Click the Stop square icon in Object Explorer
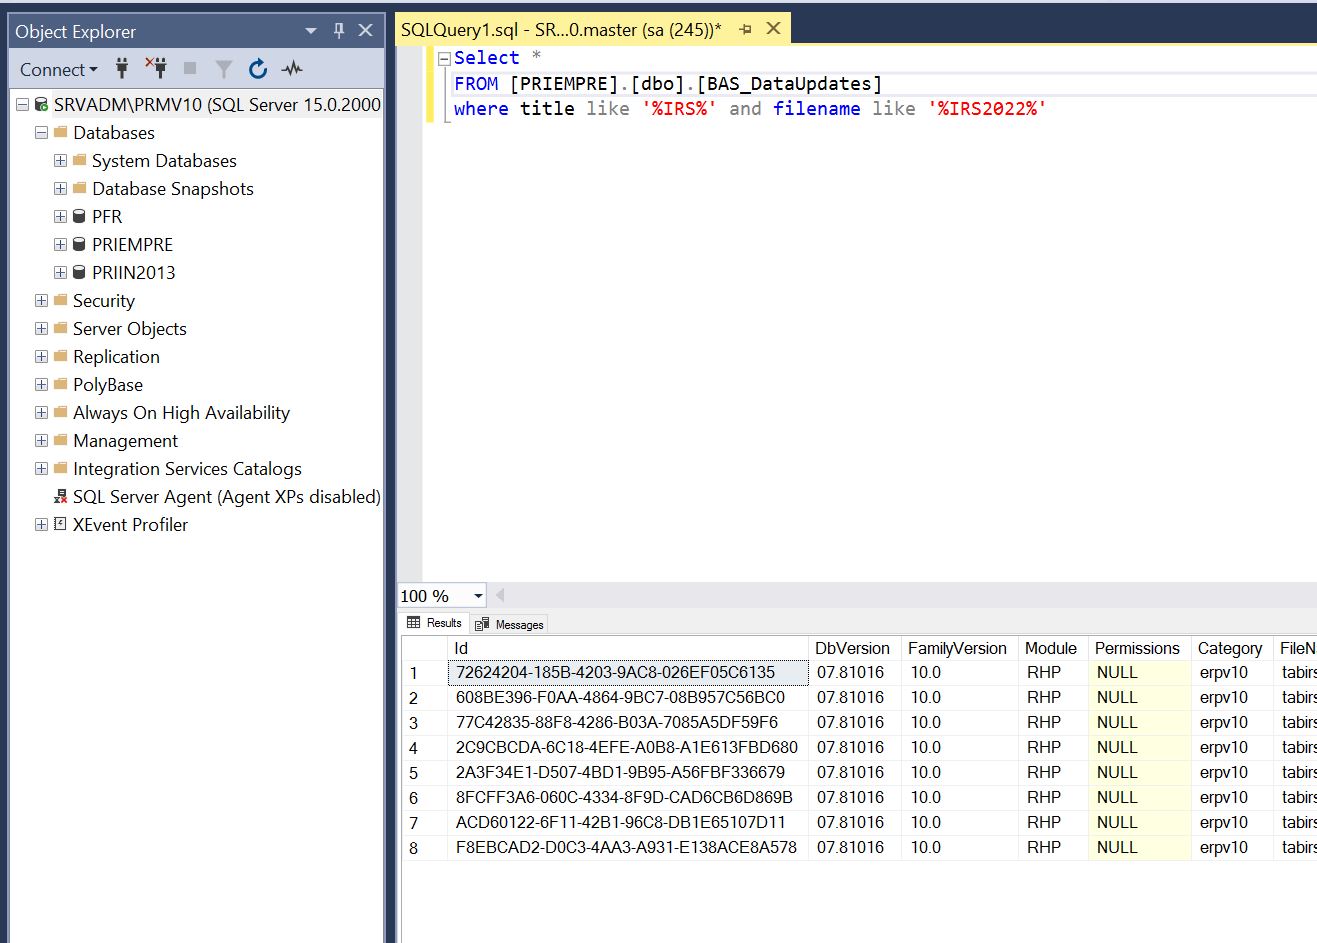 (x=190, y=68)
